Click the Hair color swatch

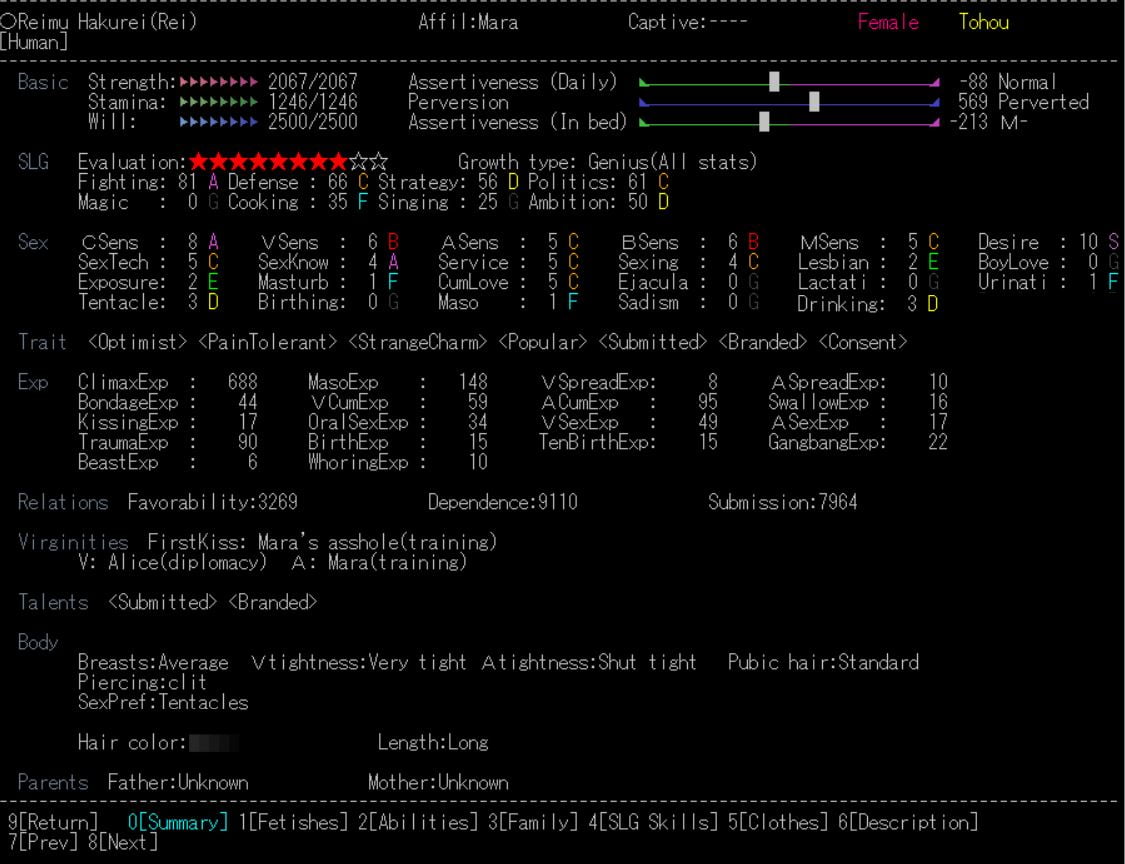(x=213, y=743)
